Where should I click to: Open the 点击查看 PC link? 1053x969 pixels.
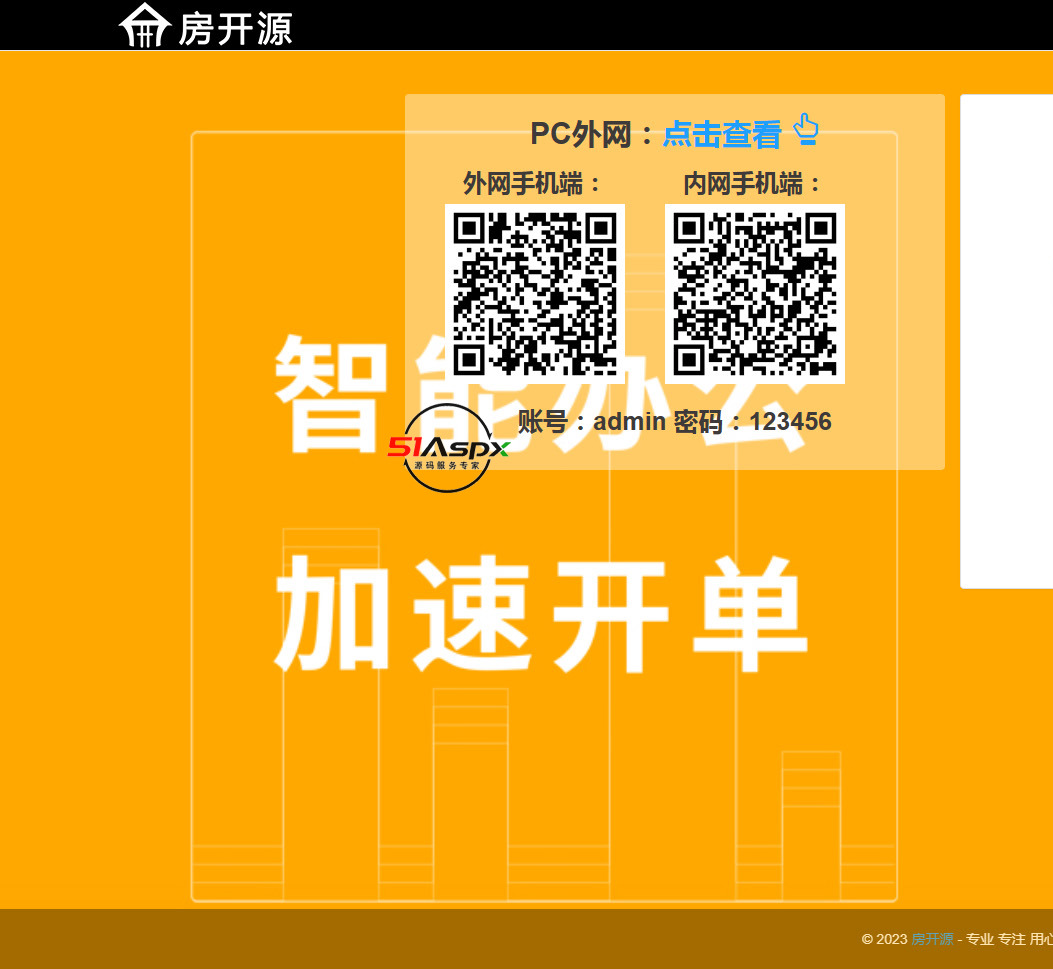722,134
